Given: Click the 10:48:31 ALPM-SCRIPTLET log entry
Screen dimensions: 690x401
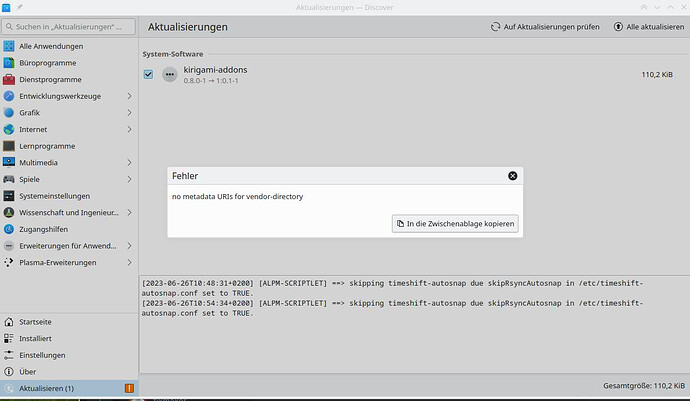Looking at the screenshot, I should [x=392, y=288].
